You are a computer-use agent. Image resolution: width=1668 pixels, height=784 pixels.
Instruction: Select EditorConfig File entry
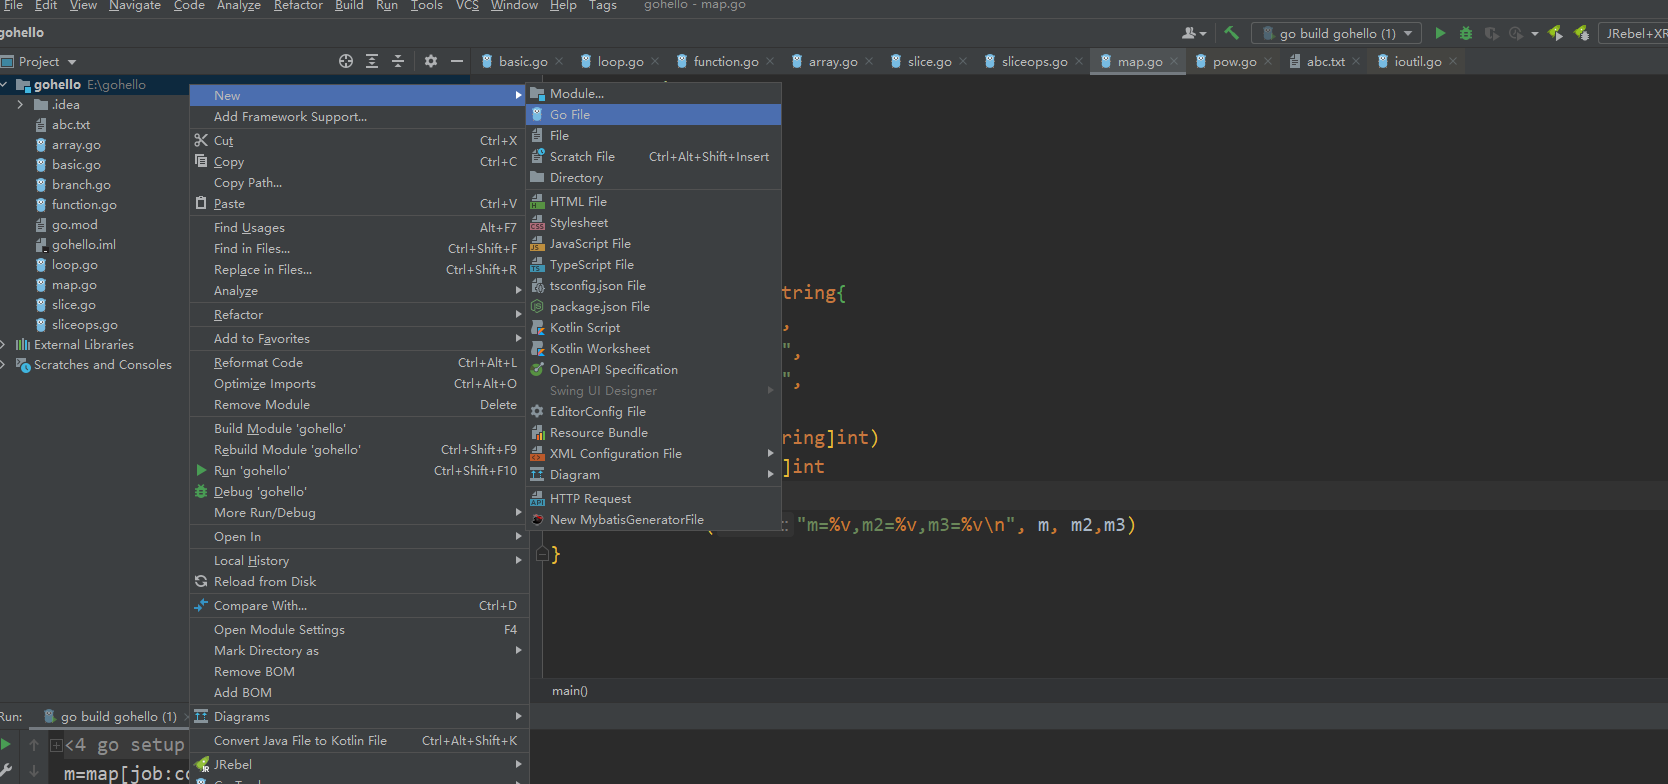[654, 412]
